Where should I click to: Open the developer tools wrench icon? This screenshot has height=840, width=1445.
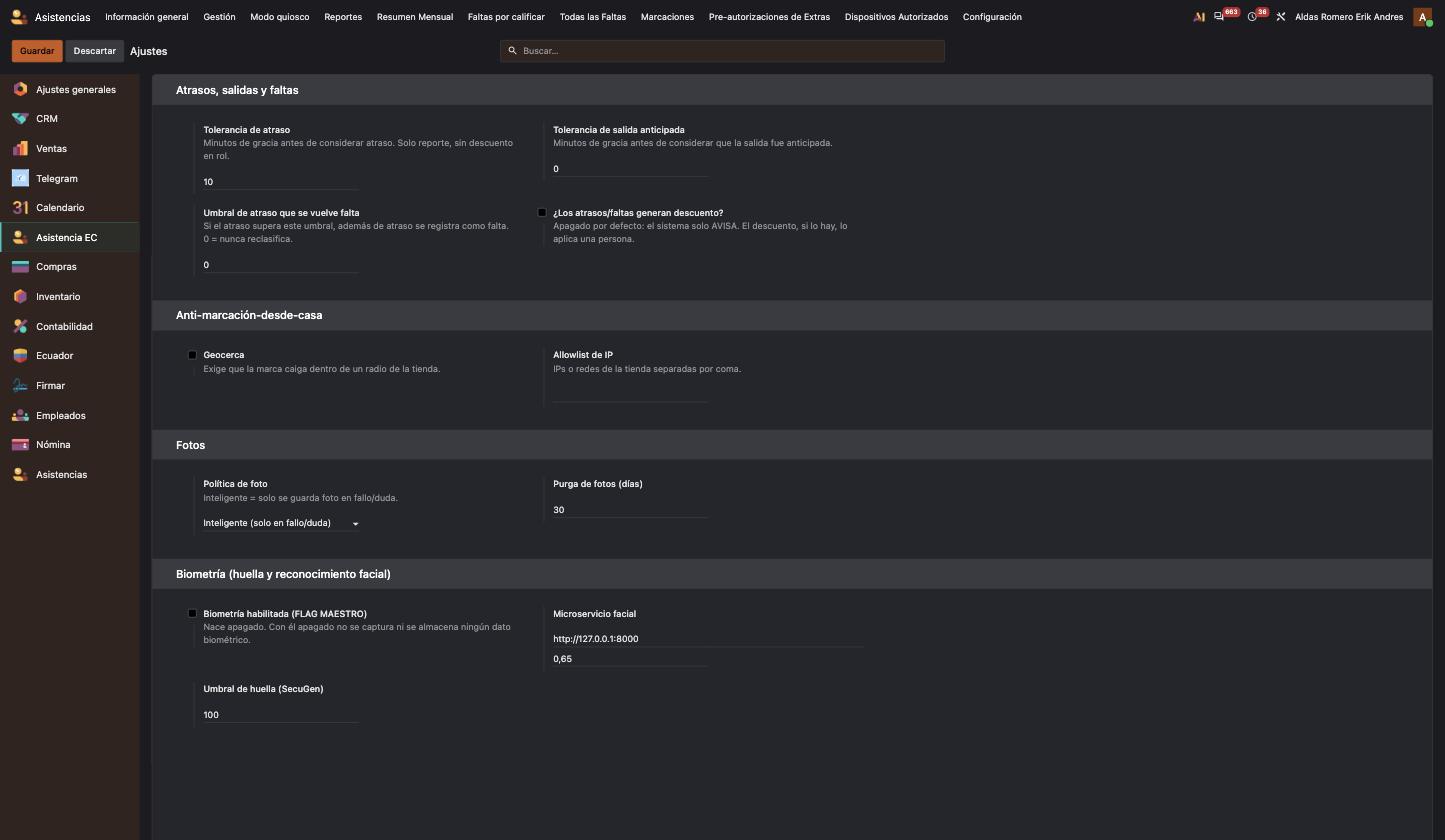coord(1280,17)
